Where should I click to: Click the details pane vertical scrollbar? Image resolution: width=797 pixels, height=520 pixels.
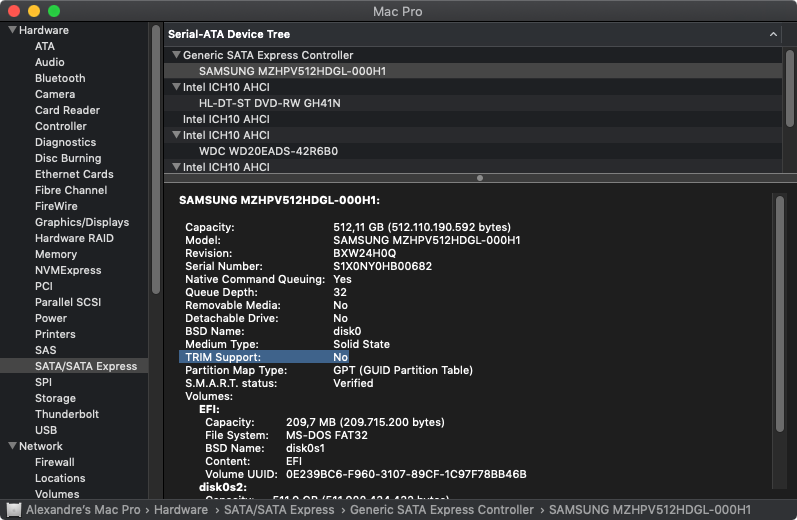tap(780, 314)
